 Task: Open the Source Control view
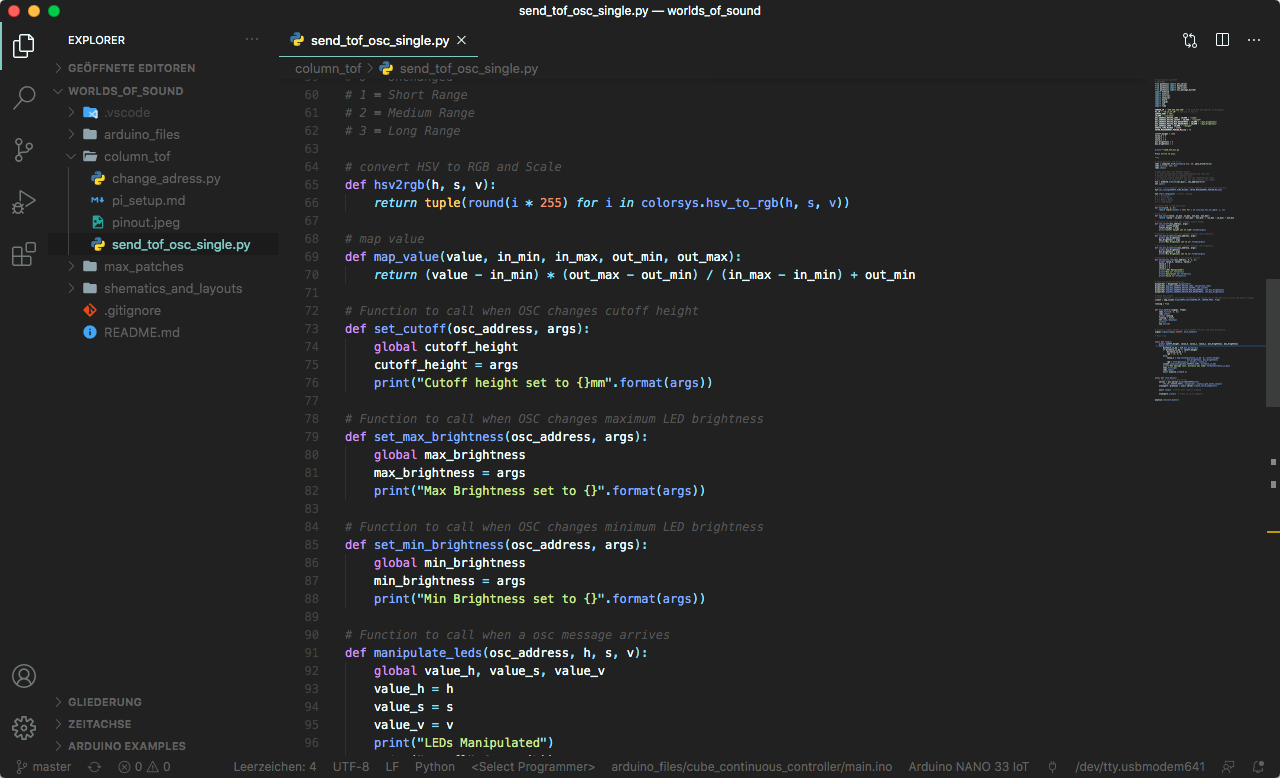(24, 150)
